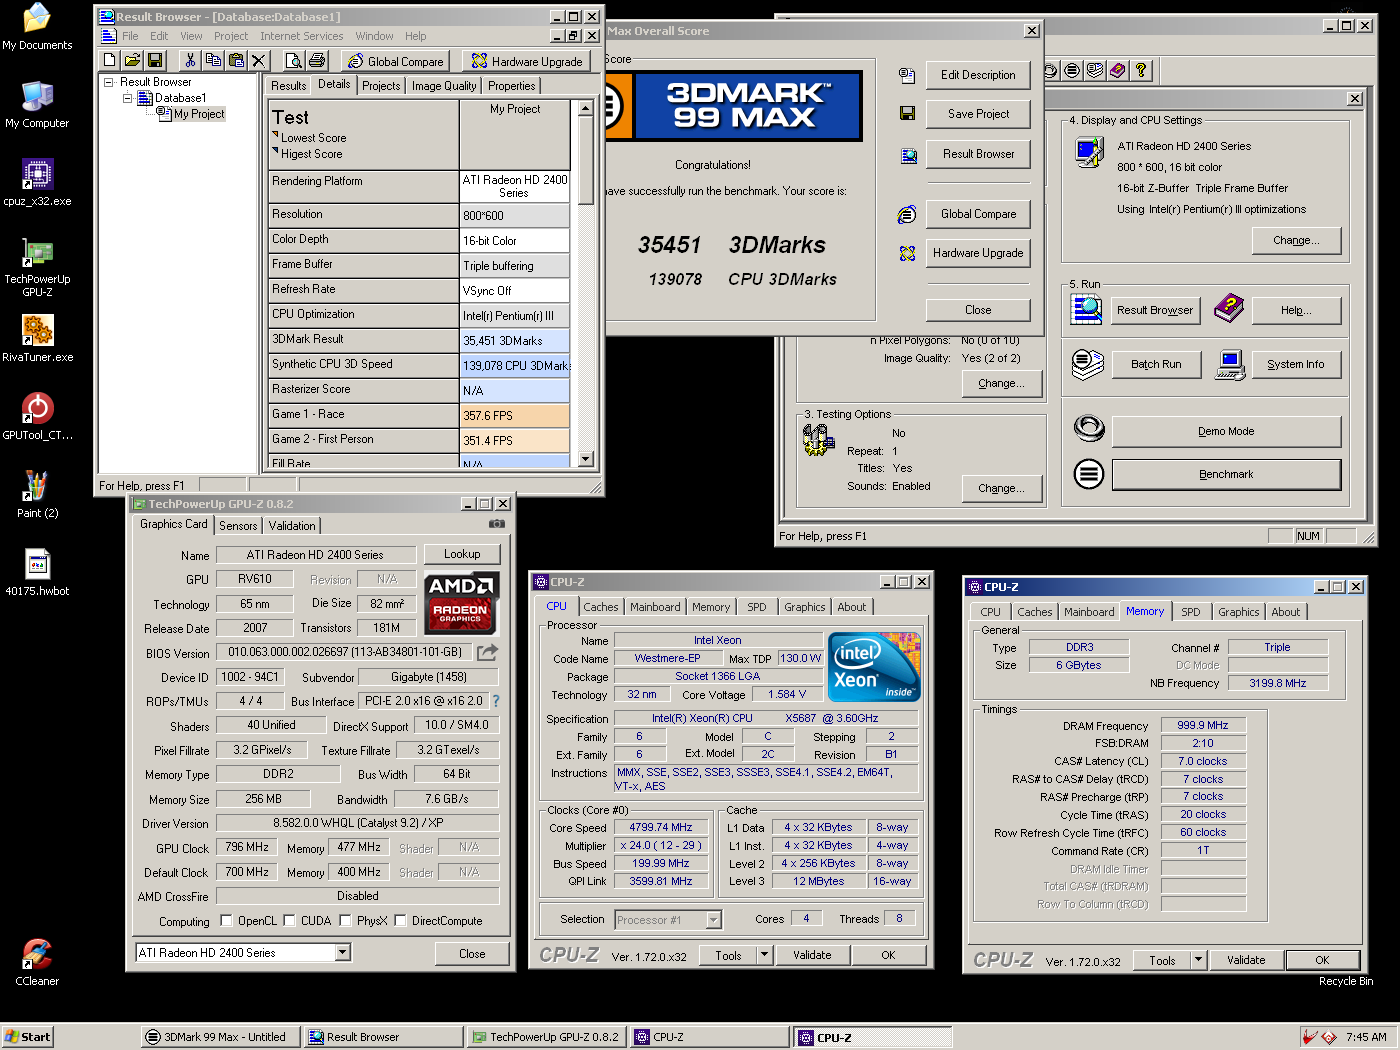Switch to the Results tab in Result Browser

coord(289,86)
